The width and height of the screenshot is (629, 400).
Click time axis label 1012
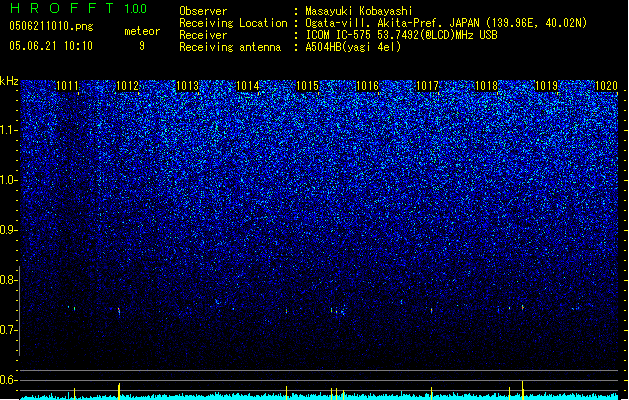click(127, 86)
